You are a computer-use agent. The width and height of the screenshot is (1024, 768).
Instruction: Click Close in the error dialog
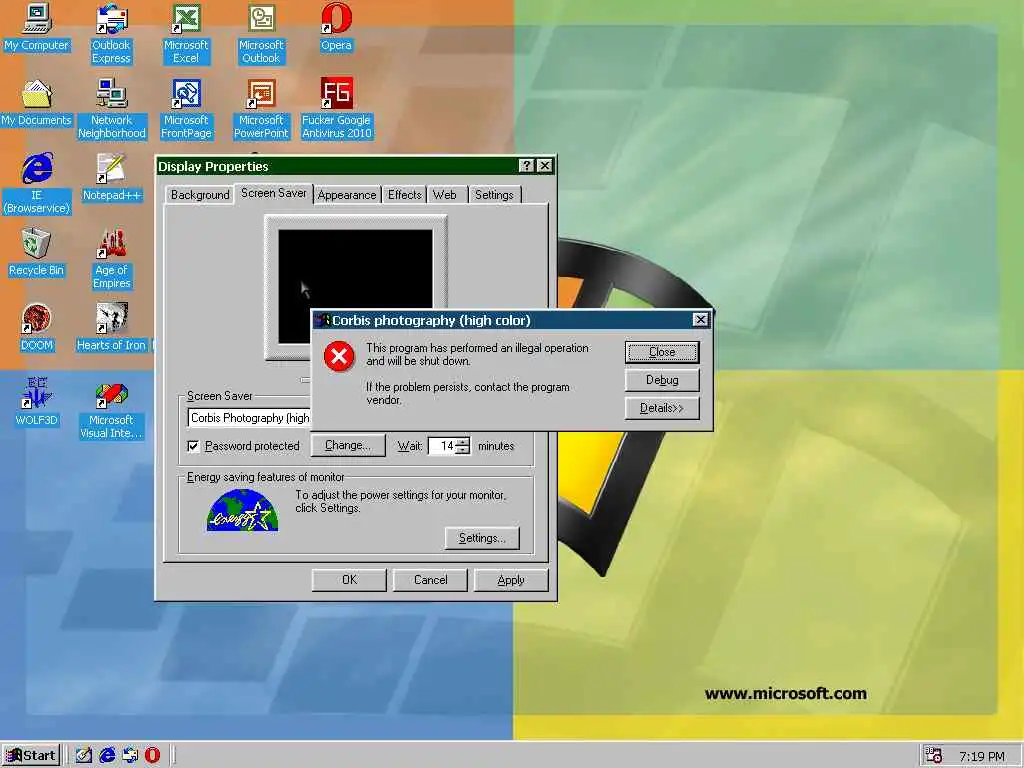[662, 352]
